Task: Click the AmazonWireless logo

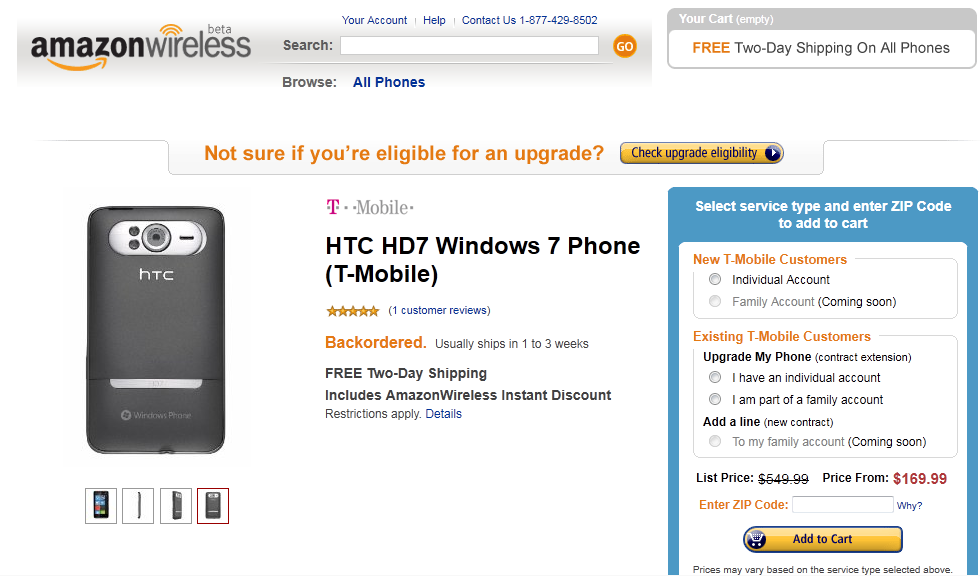Action: click(x=140, y=47)
